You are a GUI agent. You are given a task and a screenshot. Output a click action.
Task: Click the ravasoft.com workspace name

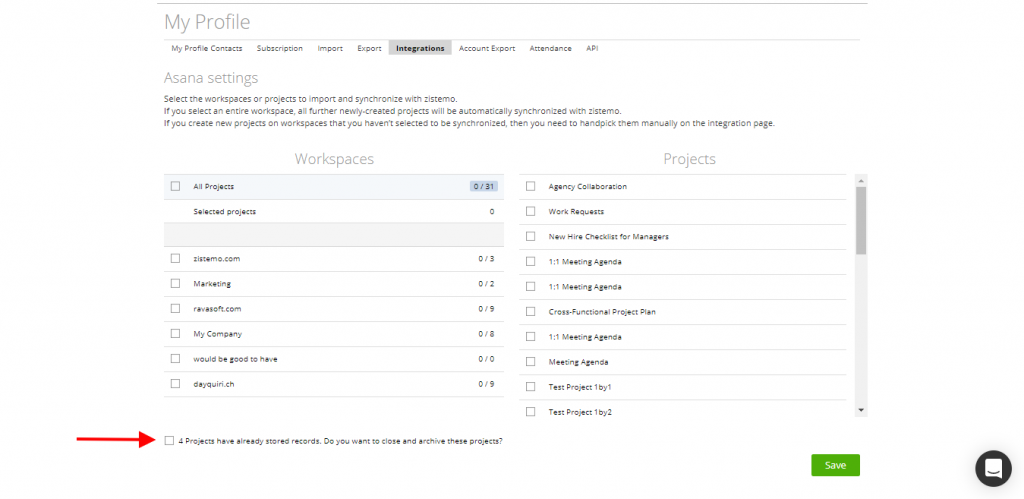click(217, 308)
